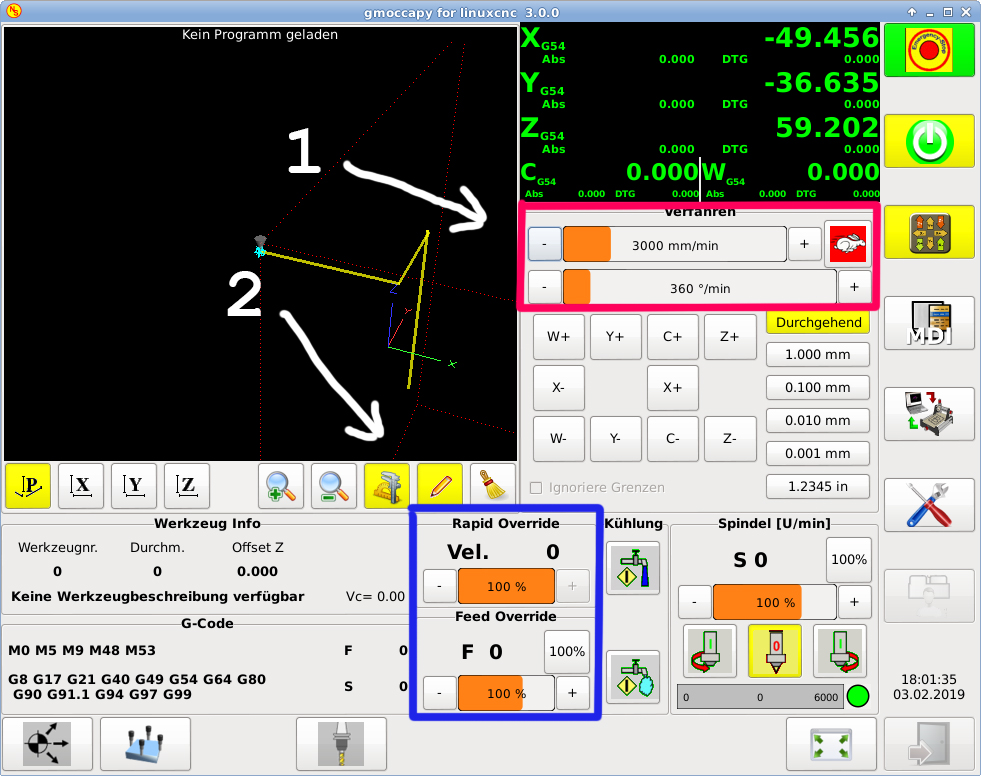Reset Feed Override to 100%
This screenshot has width=981, height=776.
(x=567, y=652)
